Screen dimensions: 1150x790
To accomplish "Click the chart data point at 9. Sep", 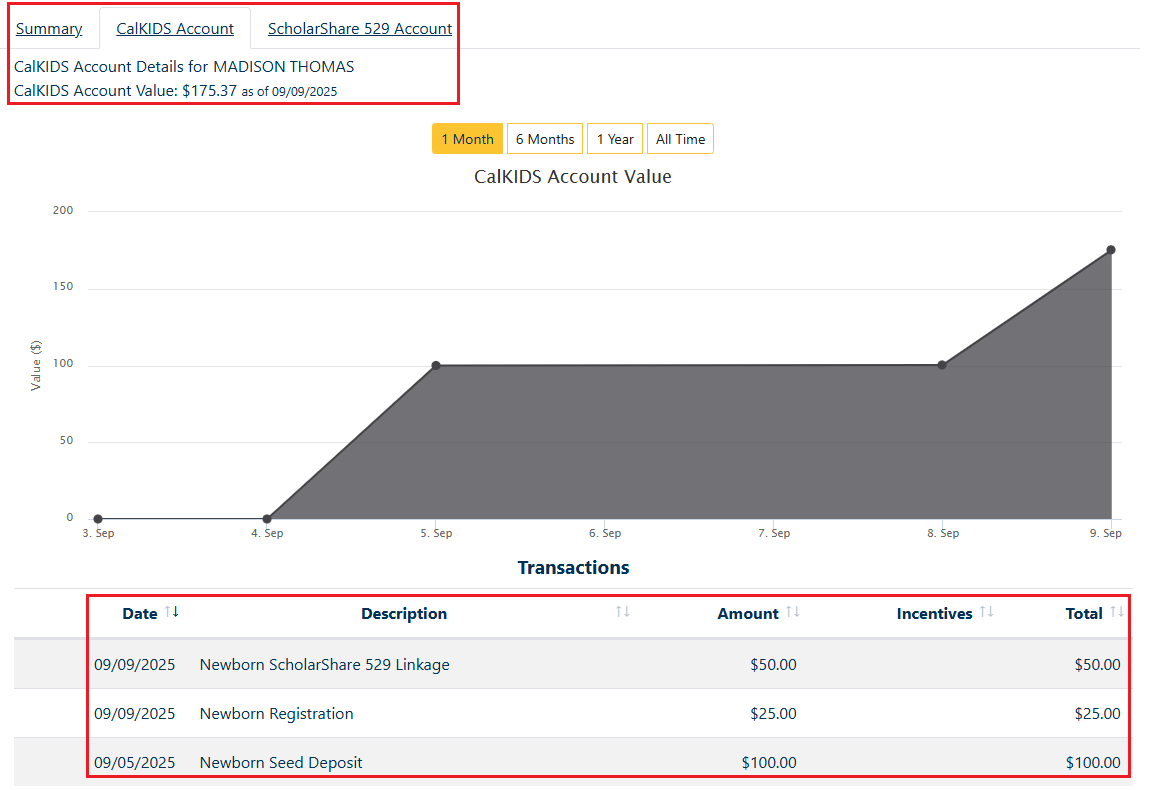I will [1110, 250].
